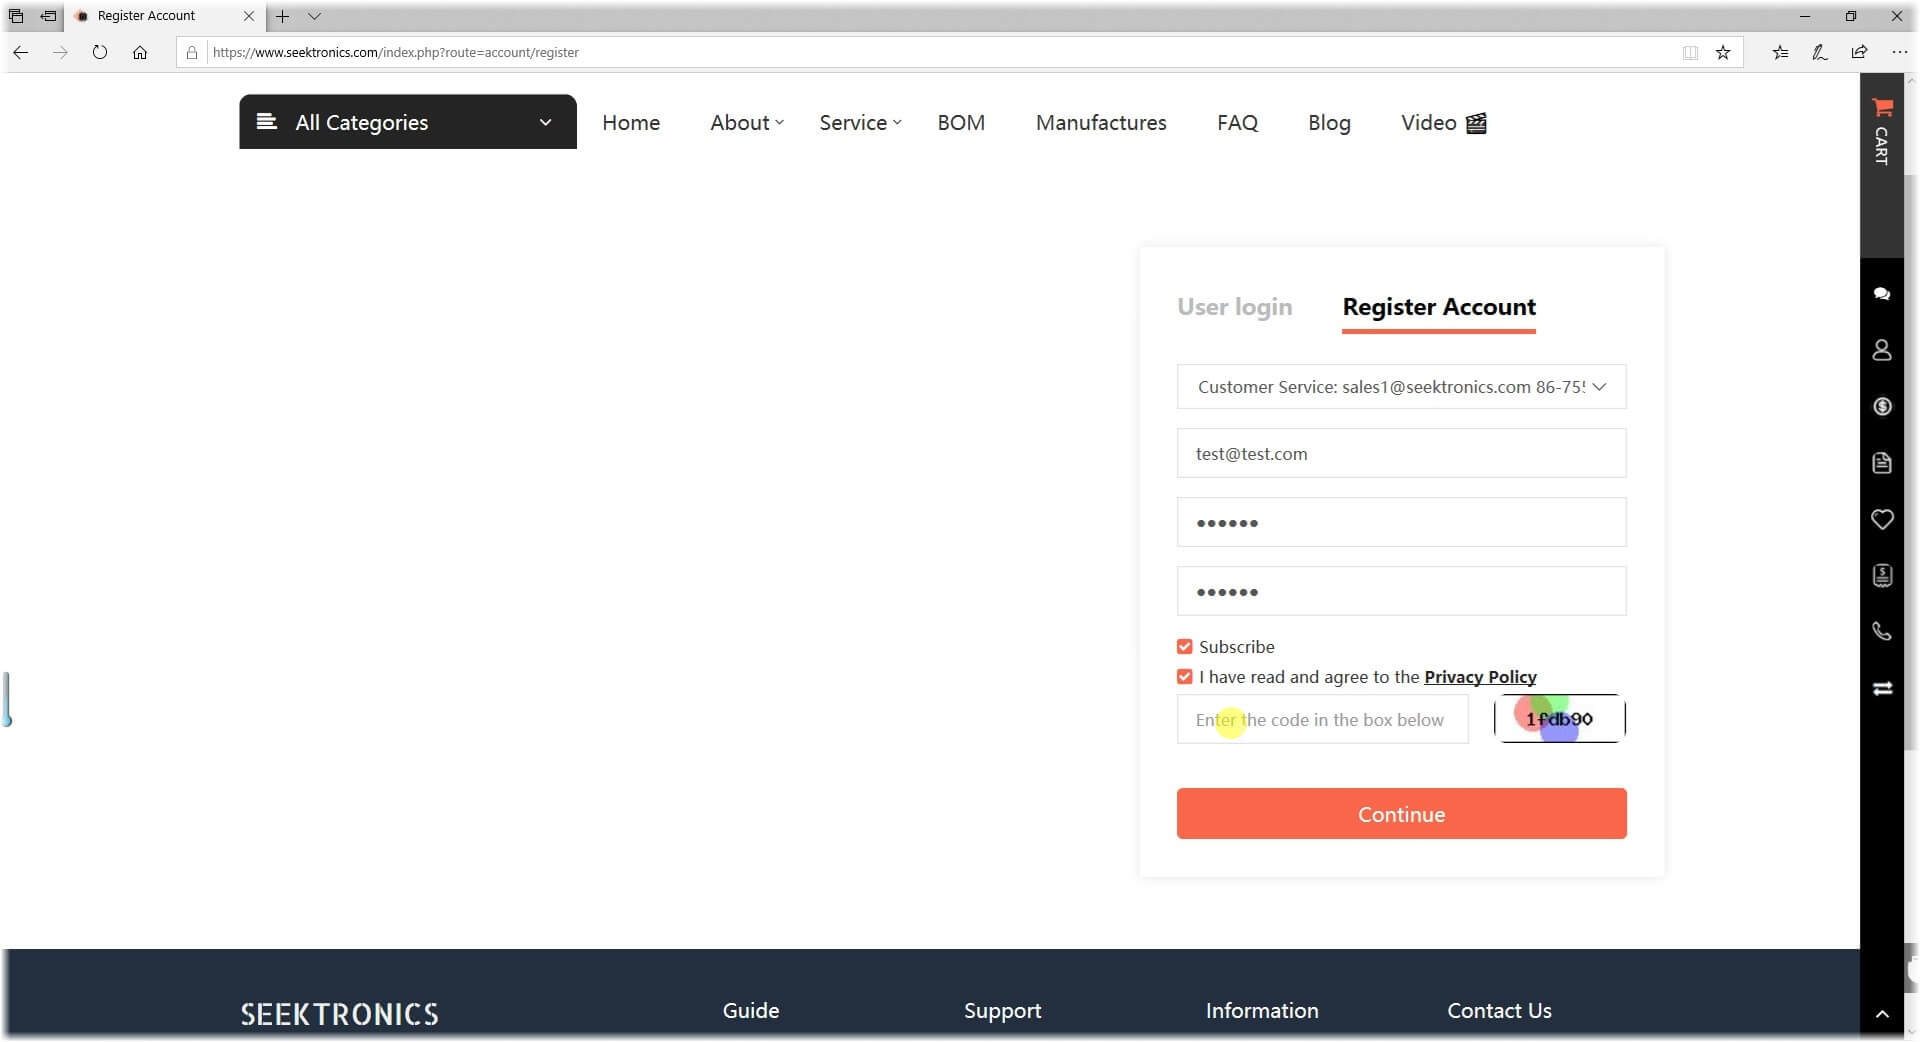
Task: Open the live chat bubble icon
Action: click(1882, 294)
